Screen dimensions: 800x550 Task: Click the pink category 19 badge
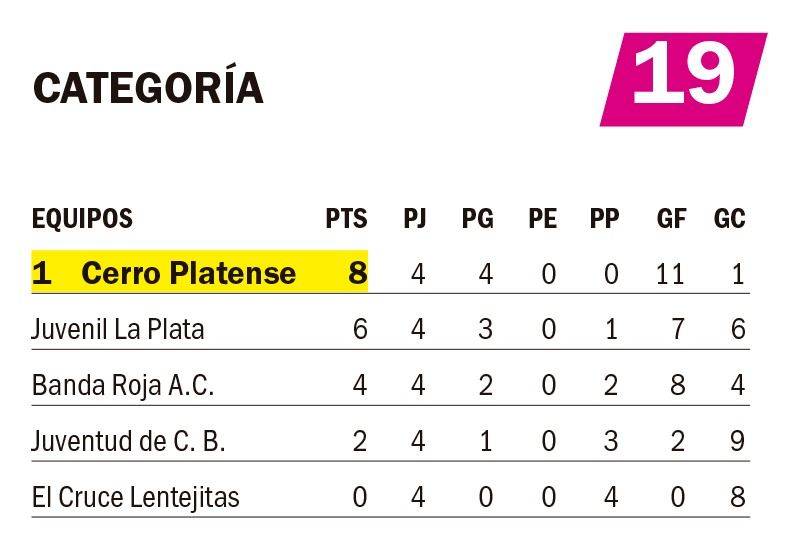(x=684, y=79)
